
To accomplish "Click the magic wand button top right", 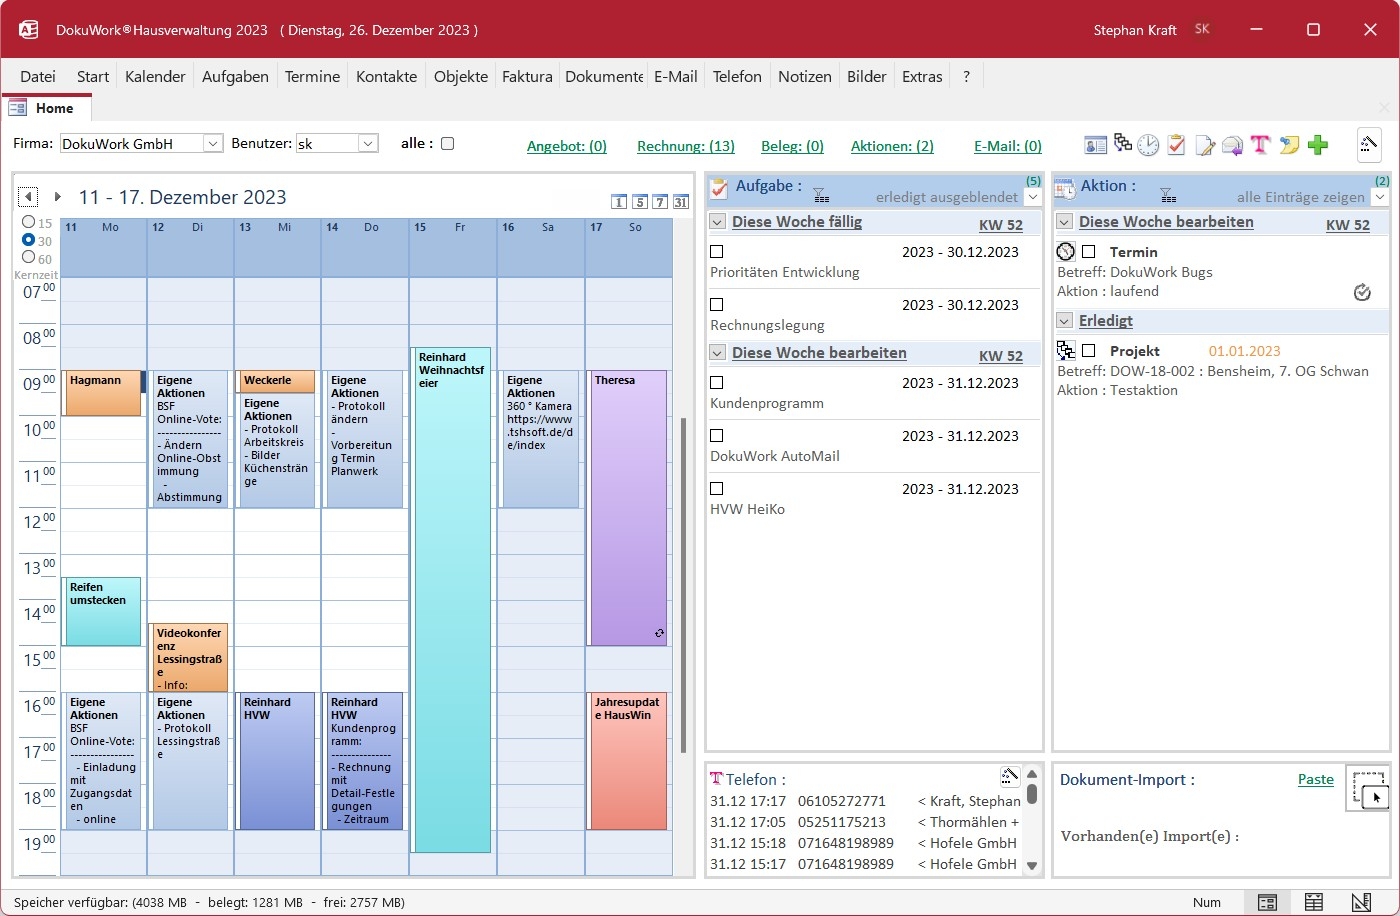I will (x=1369, y=145).
